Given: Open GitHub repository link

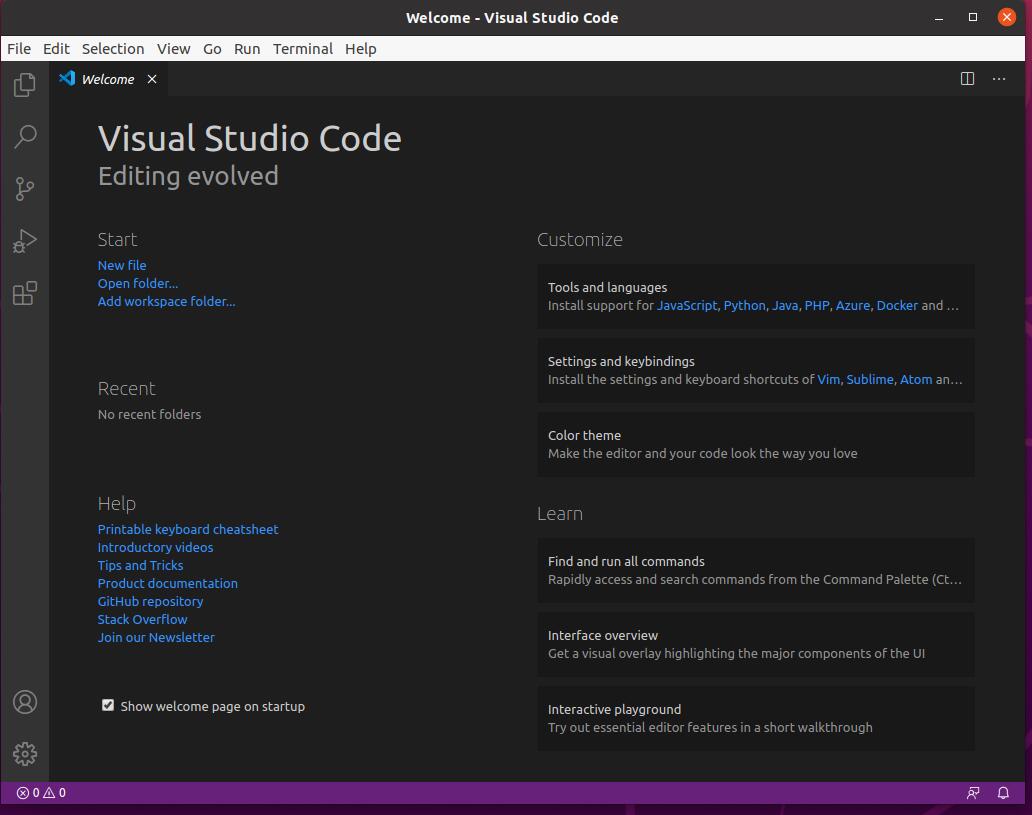Looking at the screenshot, I should [150, 601].
